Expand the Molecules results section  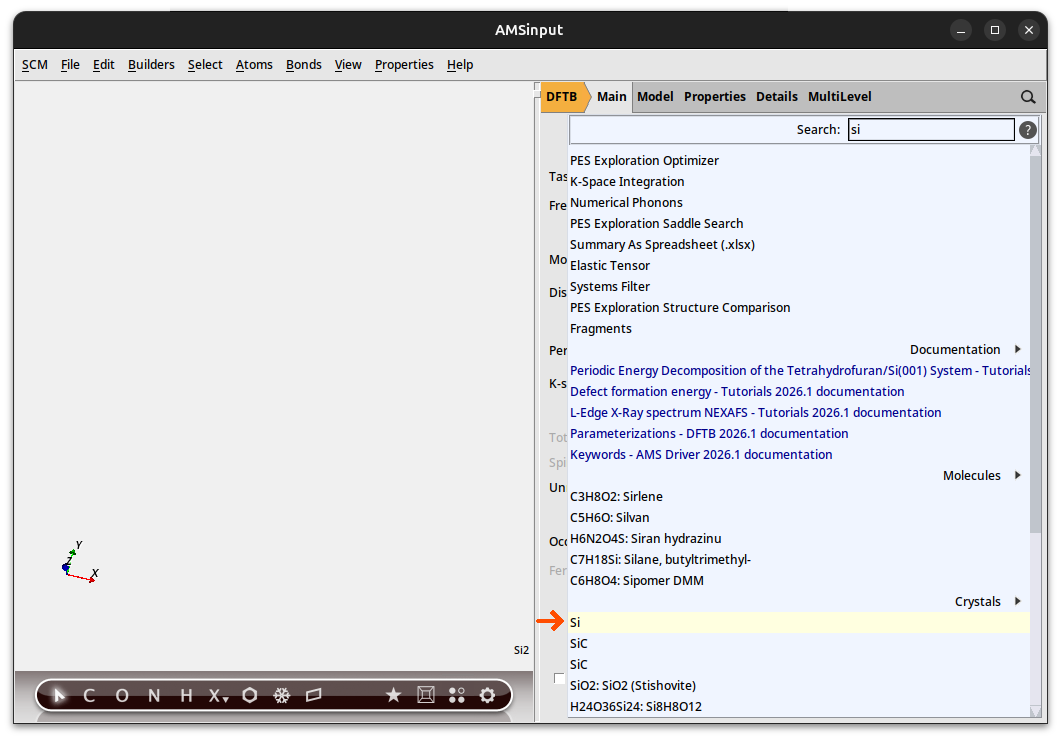1017,476
